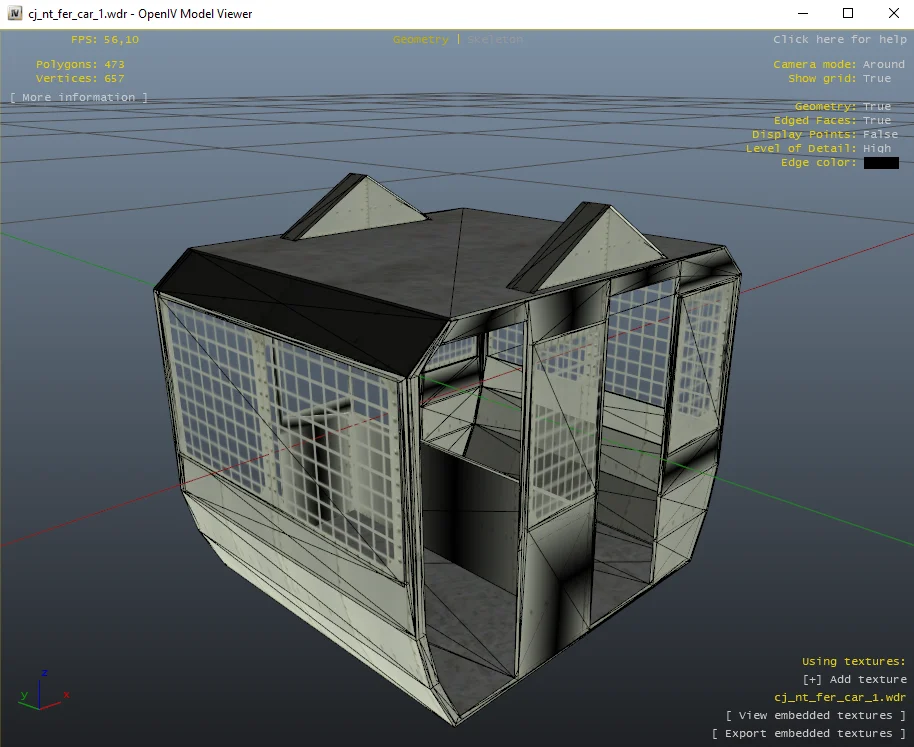
Task: Expand the More information section
Action: [79, 97]
